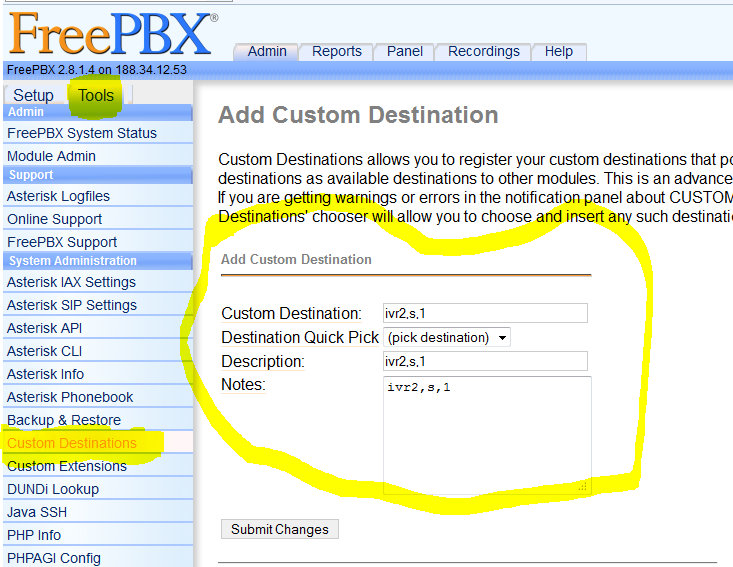Open Asterisk SIP Settings

[72, 305]
